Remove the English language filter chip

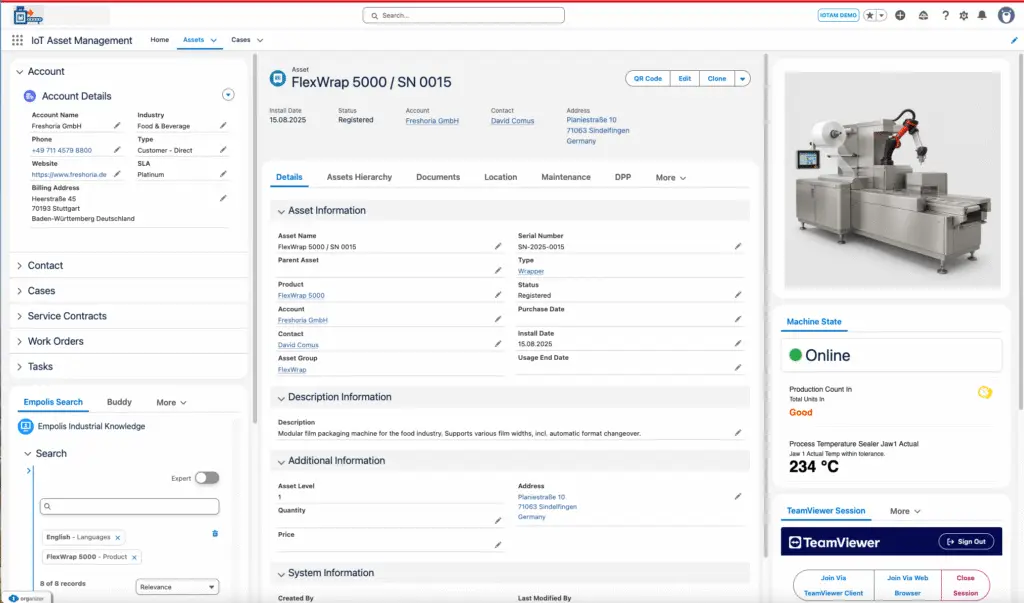(117, 538)
